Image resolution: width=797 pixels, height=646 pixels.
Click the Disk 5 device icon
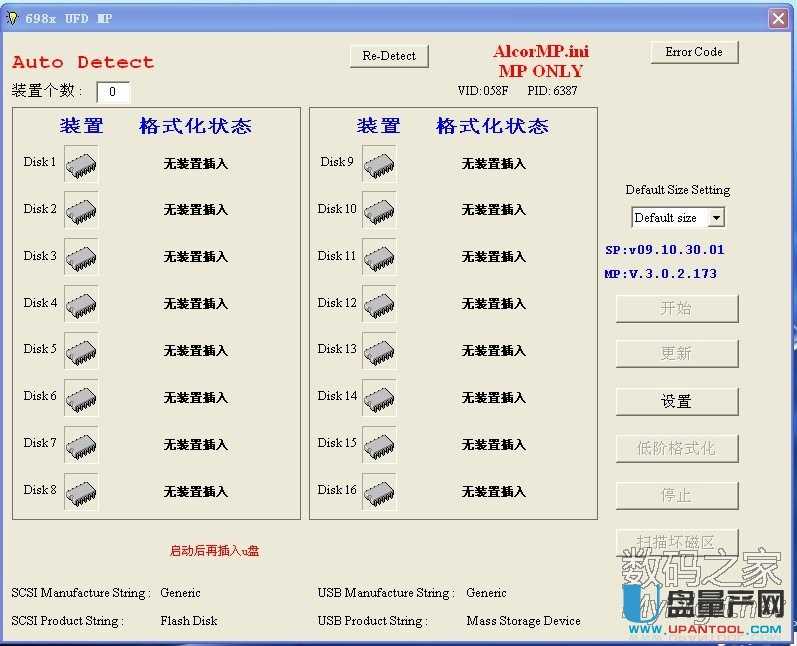81,352
